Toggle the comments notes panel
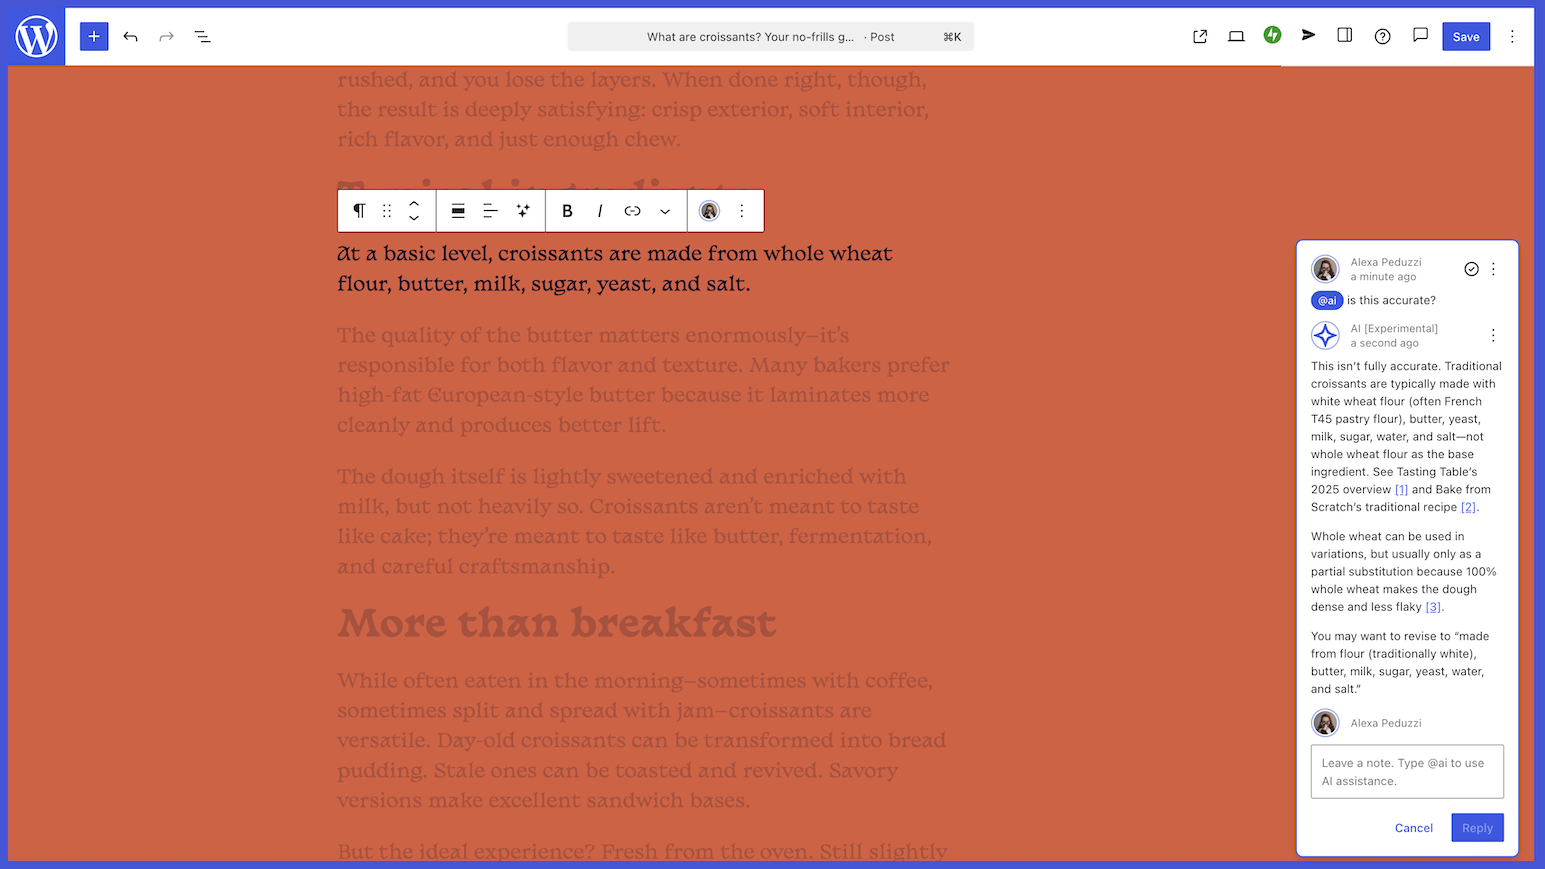Viewport: 1545px width, 869px height. coord(1420,36)
